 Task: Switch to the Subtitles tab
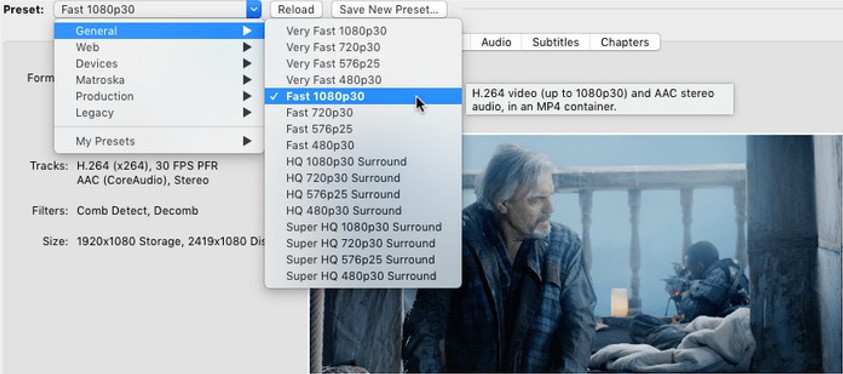pos(555,42)
